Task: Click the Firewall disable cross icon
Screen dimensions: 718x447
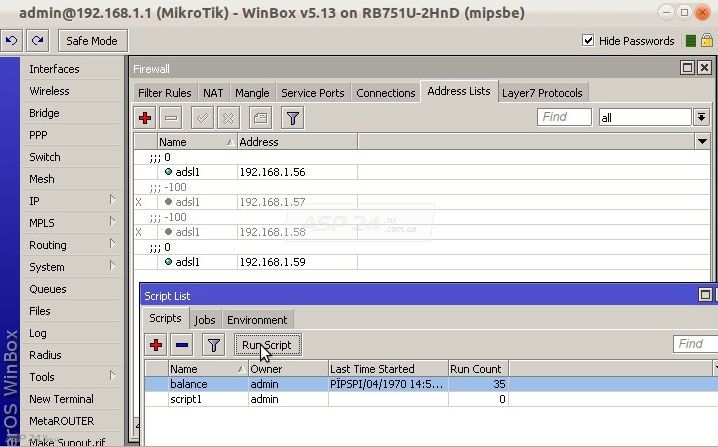Action: click(x=228, y=118)
